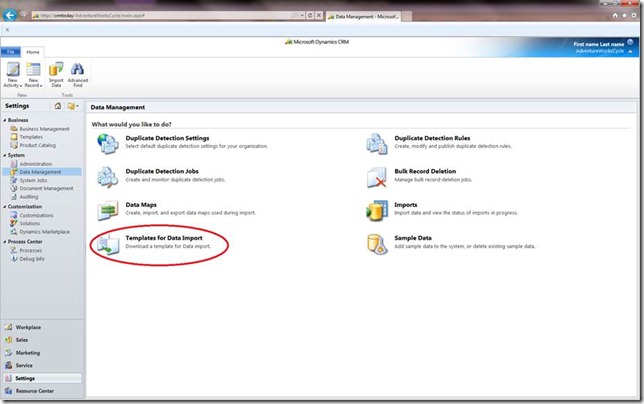
Task: Switch to the Home ribbon tab
Action: coord(33,51)
